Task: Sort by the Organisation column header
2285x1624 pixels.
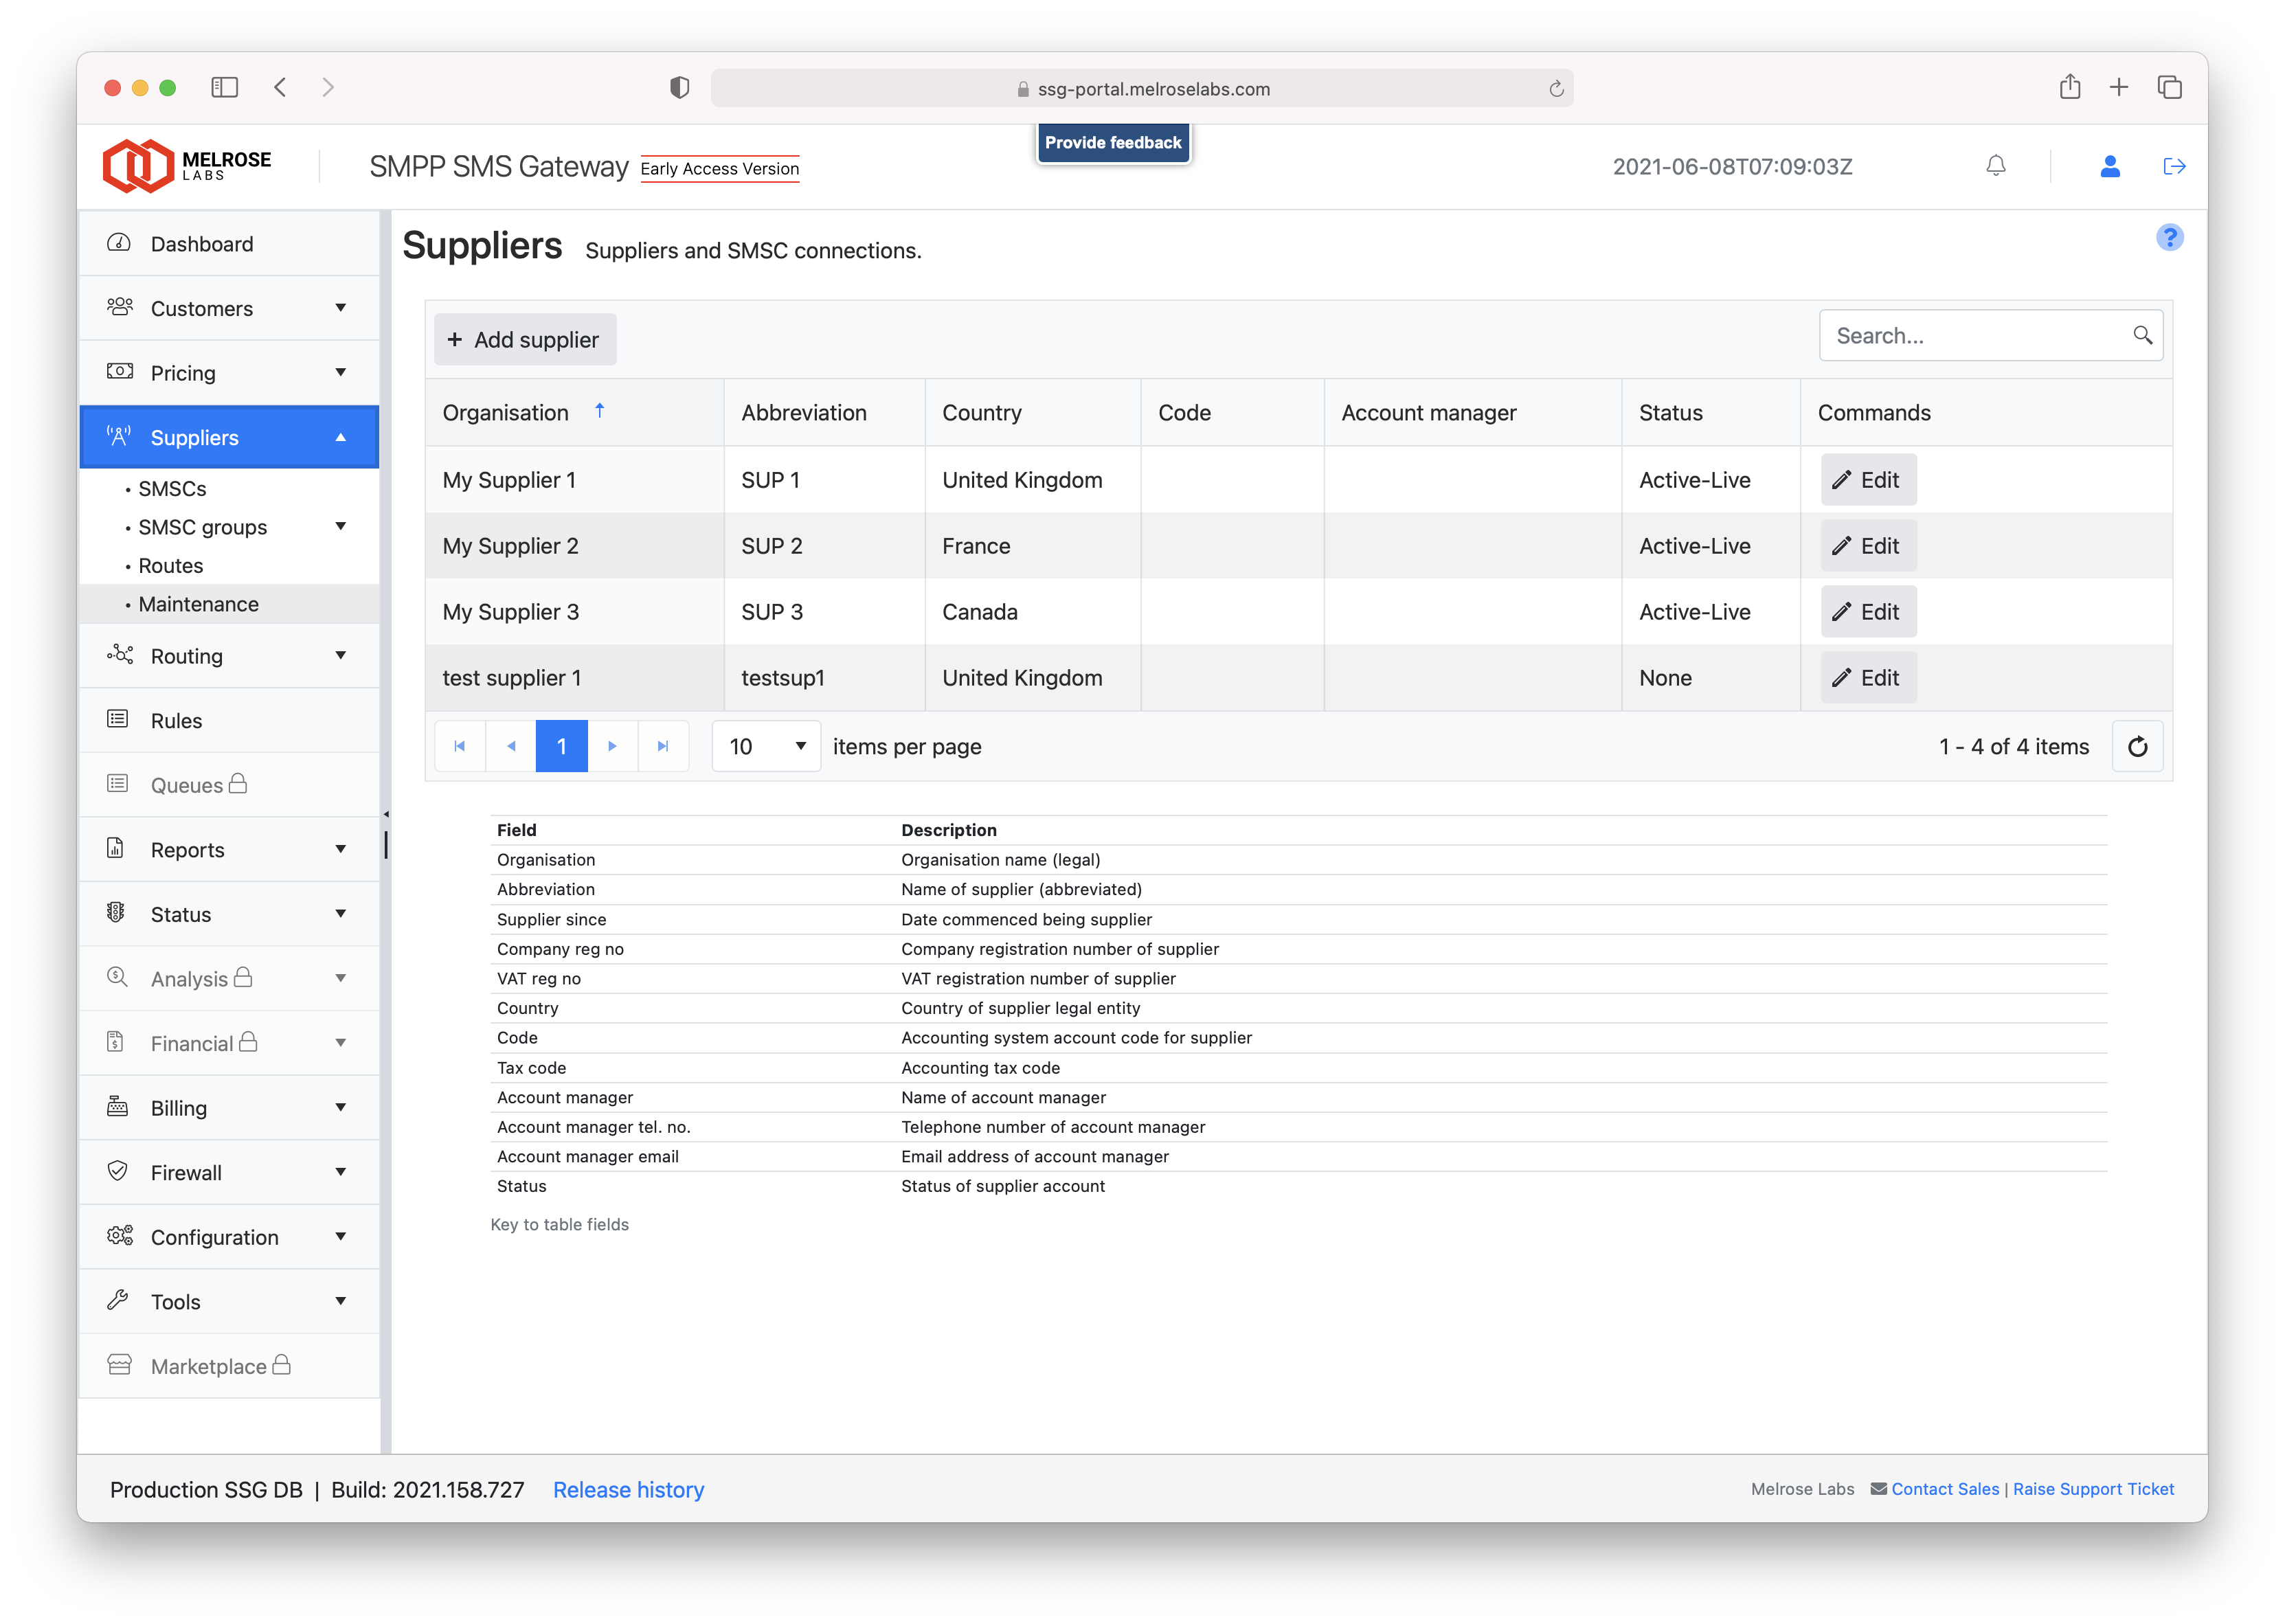Action: coord(506,413)
